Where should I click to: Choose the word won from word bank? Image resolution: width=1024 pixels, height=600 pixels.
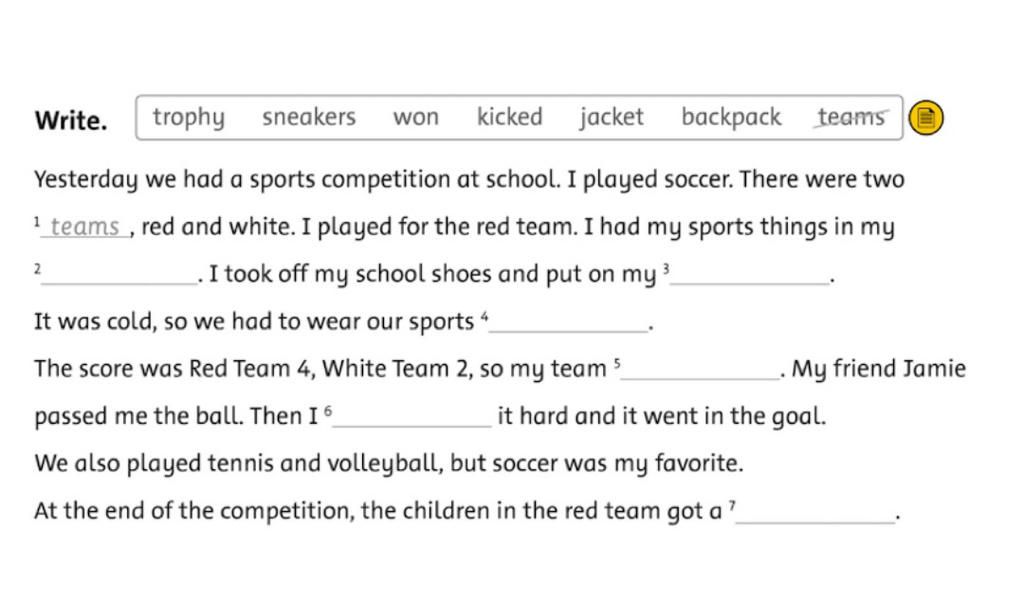416,118
